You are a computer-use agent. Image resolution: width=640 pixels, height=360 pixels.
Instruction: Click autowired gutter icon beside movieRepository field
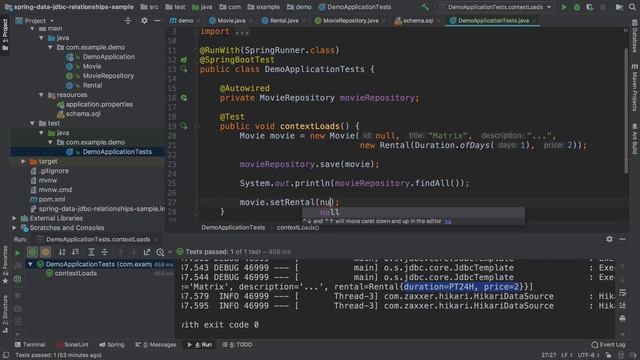point(184,98)
